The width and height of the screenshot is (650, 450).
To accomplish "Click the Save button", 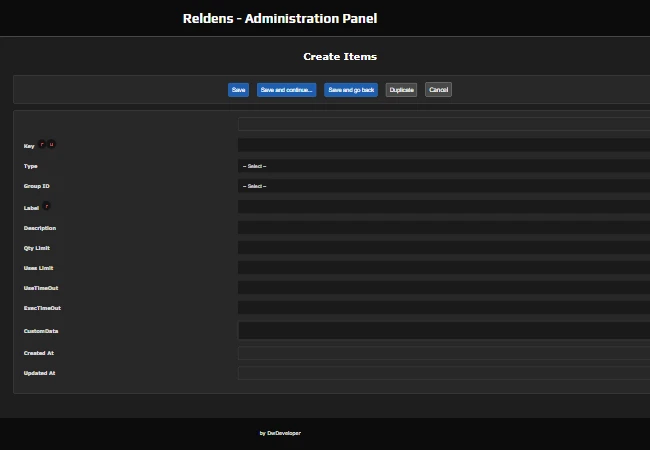I will pos(238,90).
